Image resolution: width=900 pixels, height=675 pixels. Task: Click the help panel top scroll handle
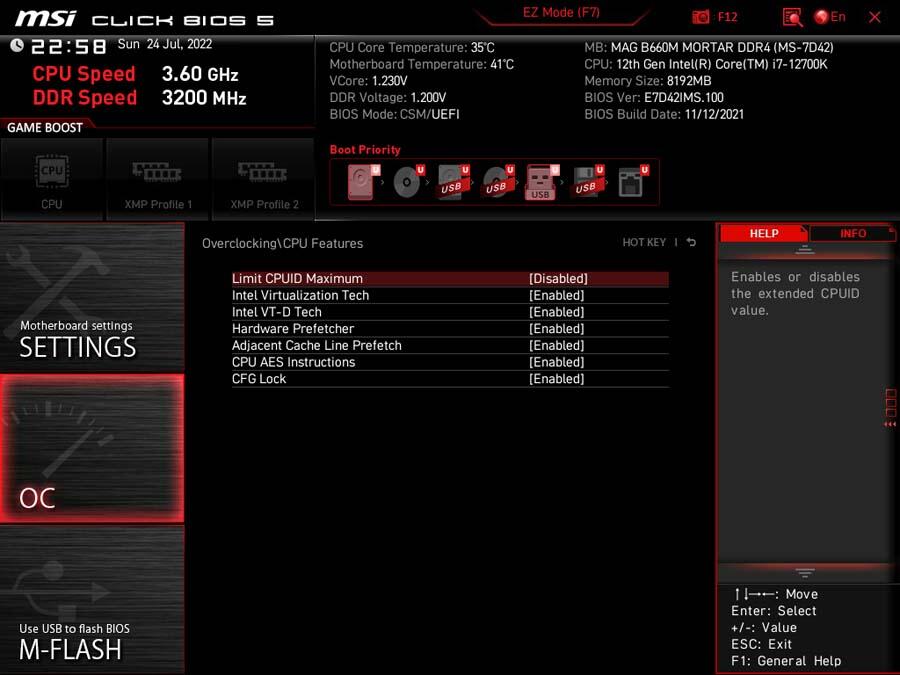click(805, 250)
